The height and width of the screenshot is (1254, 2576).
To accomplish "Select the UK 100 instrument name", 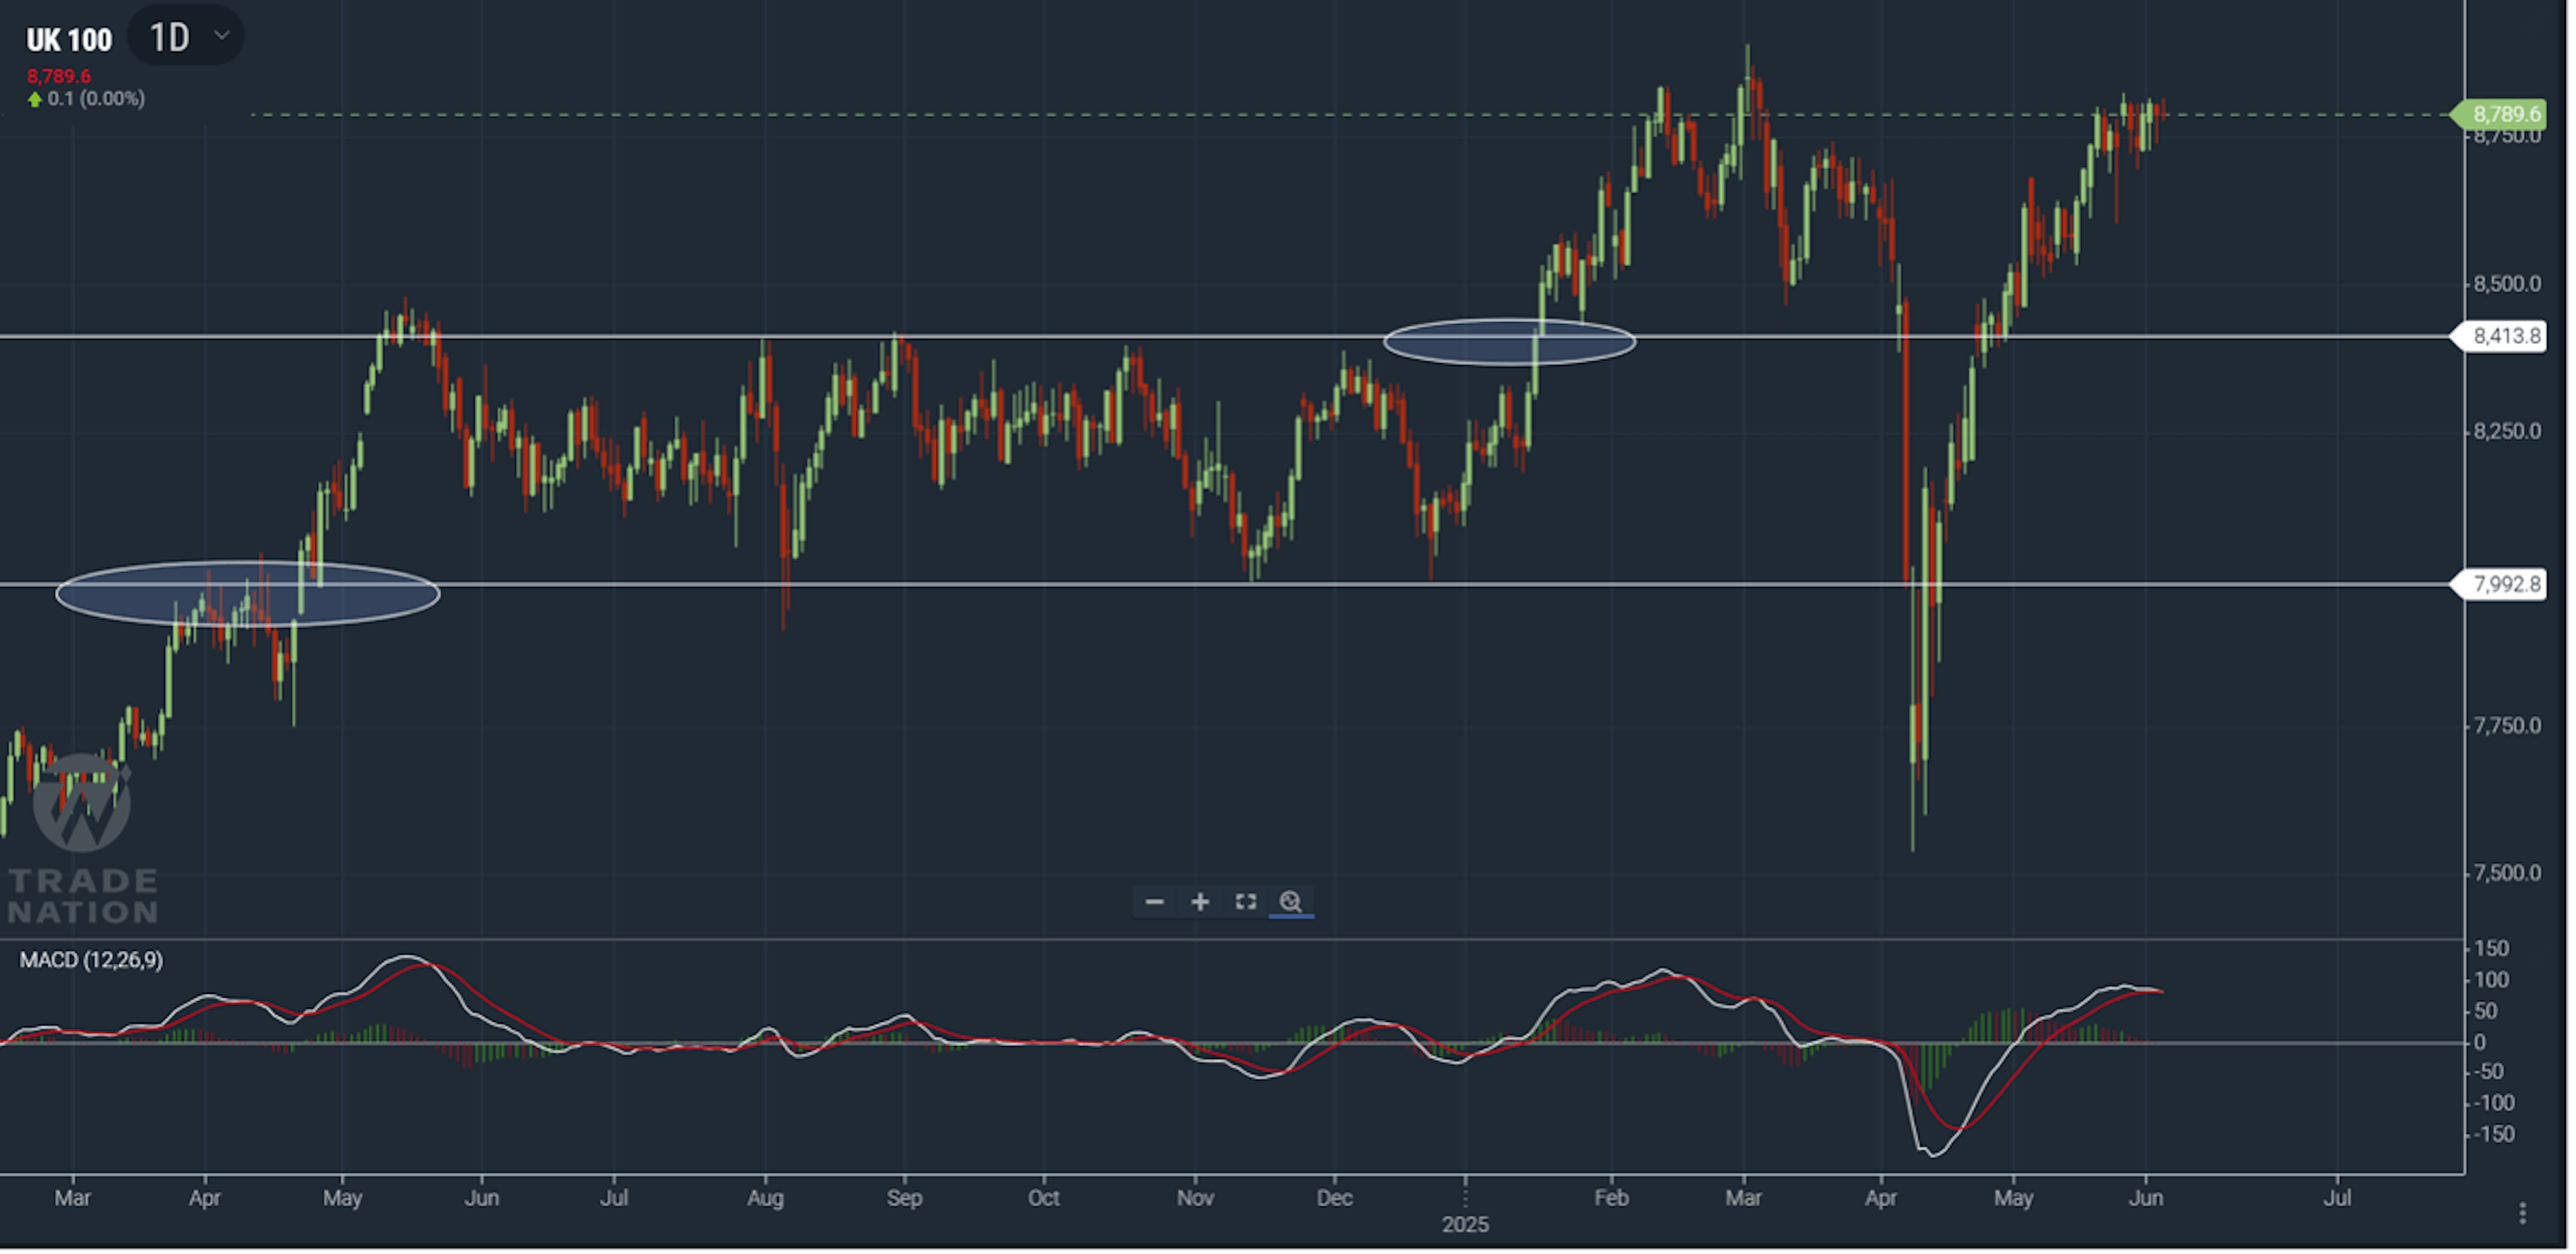I will (x=69, y=40).
